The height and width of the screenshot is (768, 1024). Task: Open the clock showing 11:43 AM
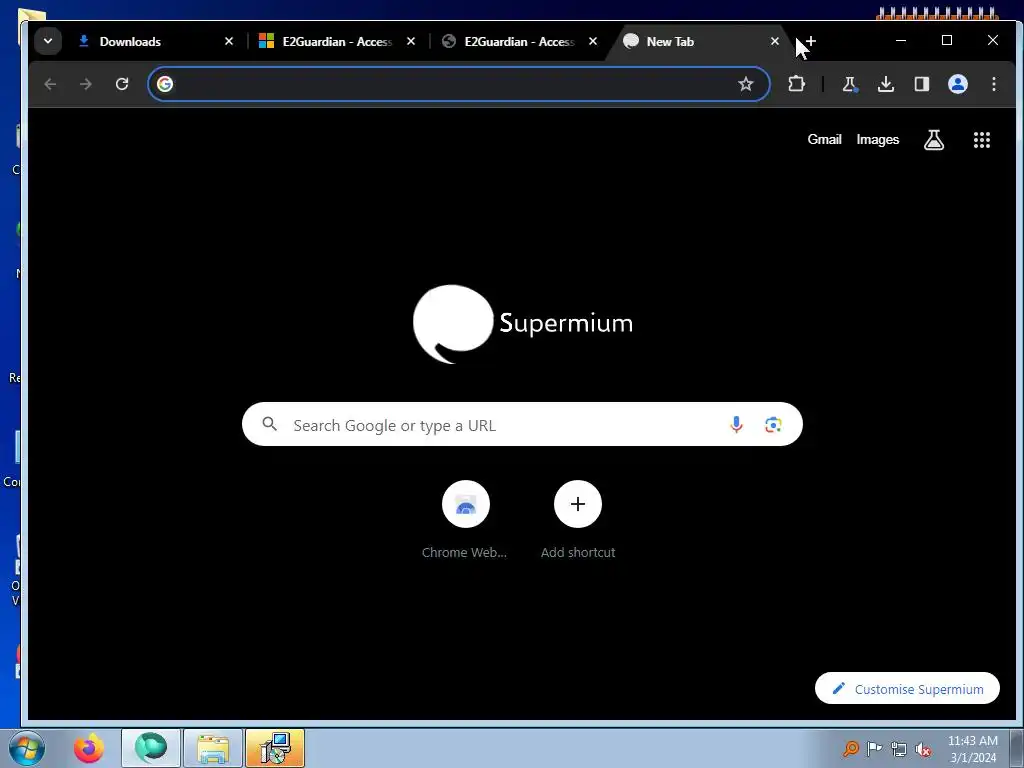(x=972, y=748)
